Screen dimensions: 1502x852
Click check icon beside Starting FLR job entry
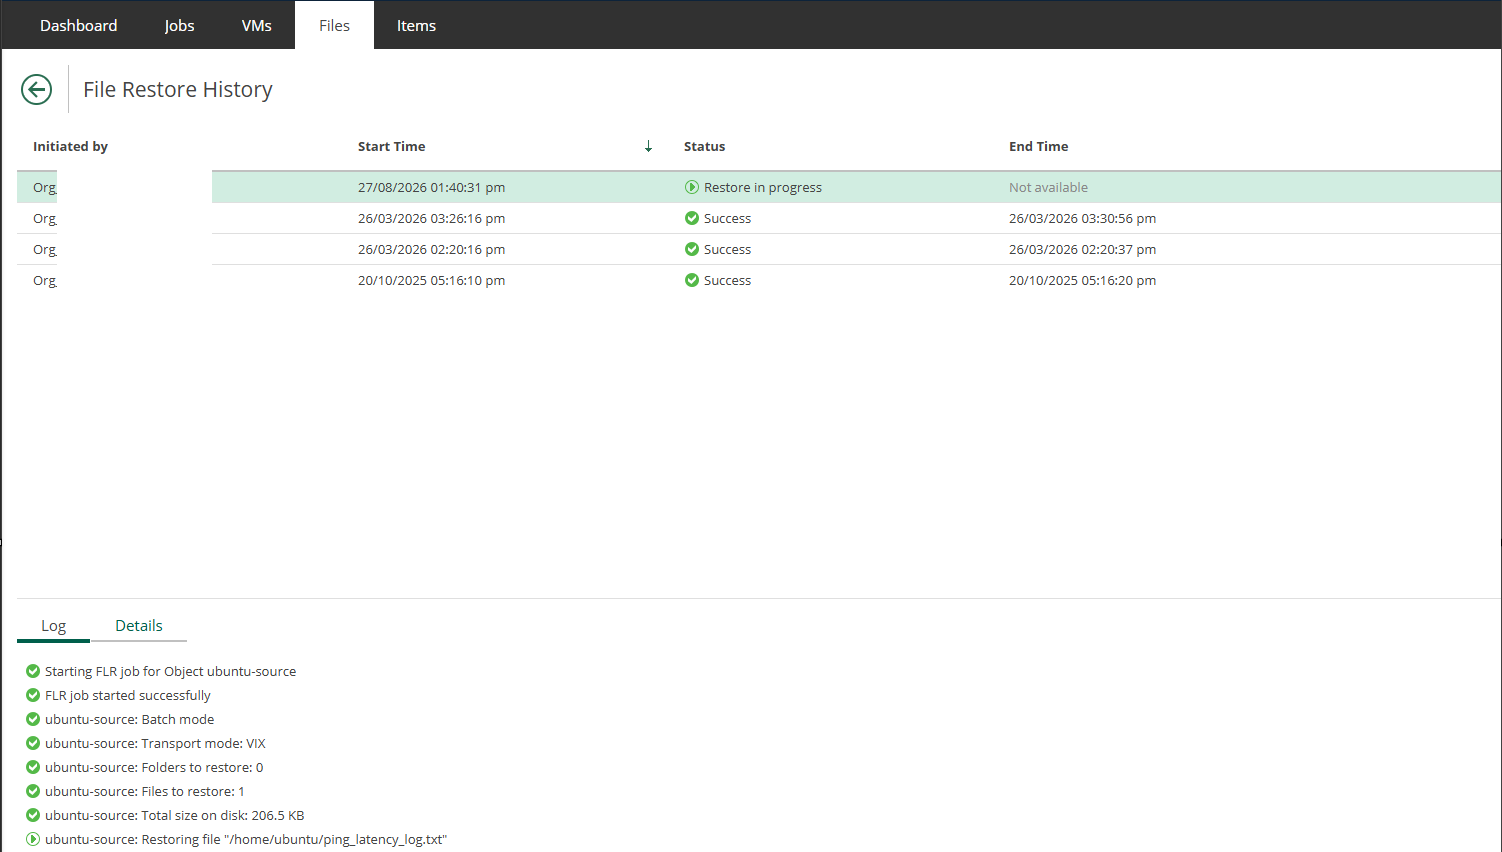point(33,671)
